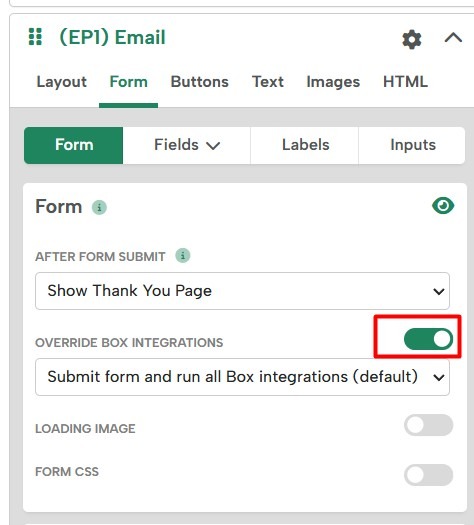
Task: Open the After Form Submit dropdown
Action: coord(242,291)
